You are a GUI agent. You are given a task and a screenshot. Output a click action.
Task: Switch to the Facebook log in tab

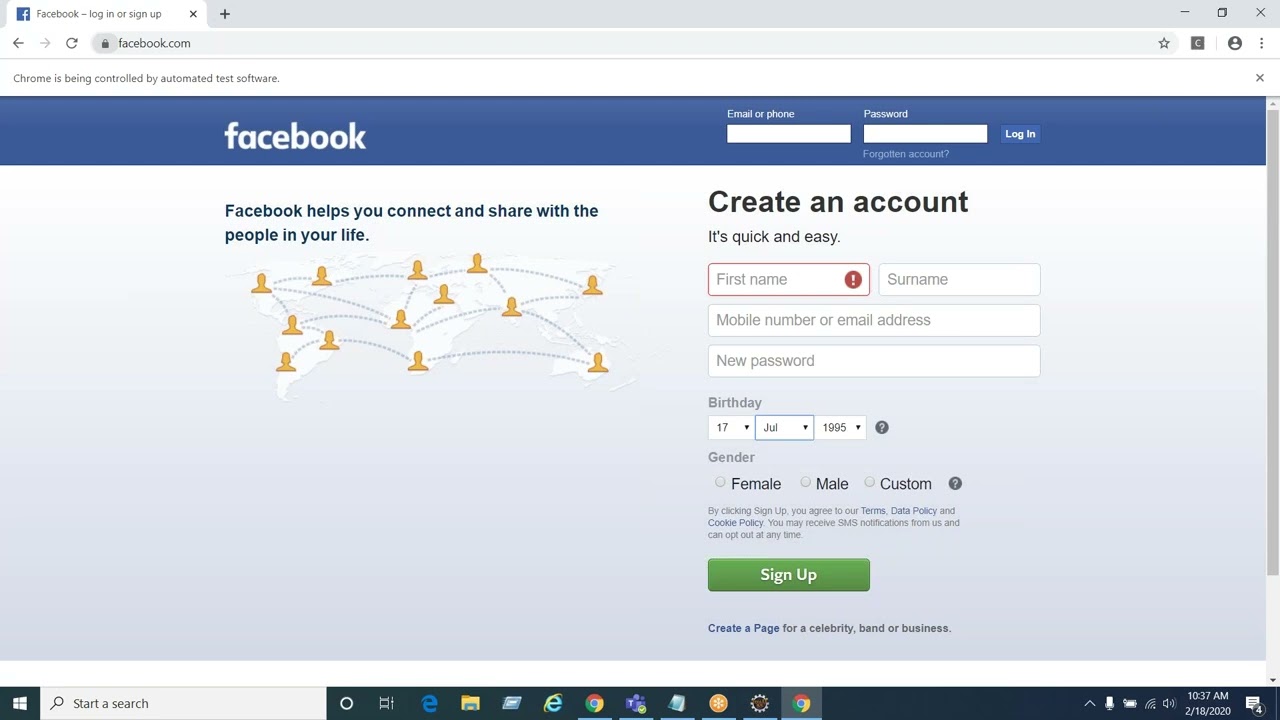click(x=105, y=14)
